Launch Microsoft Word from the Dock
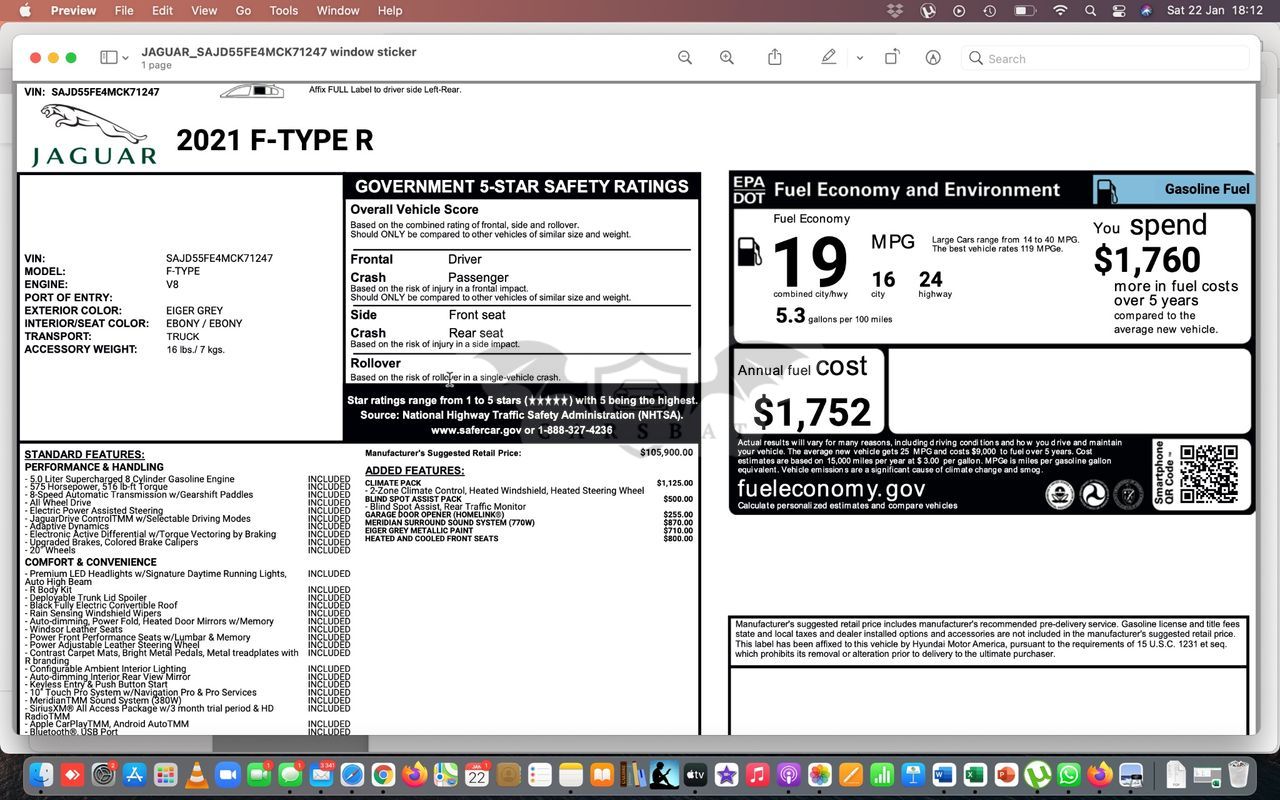The width and height of the screenshot is (1280, 800). (944, 775)
